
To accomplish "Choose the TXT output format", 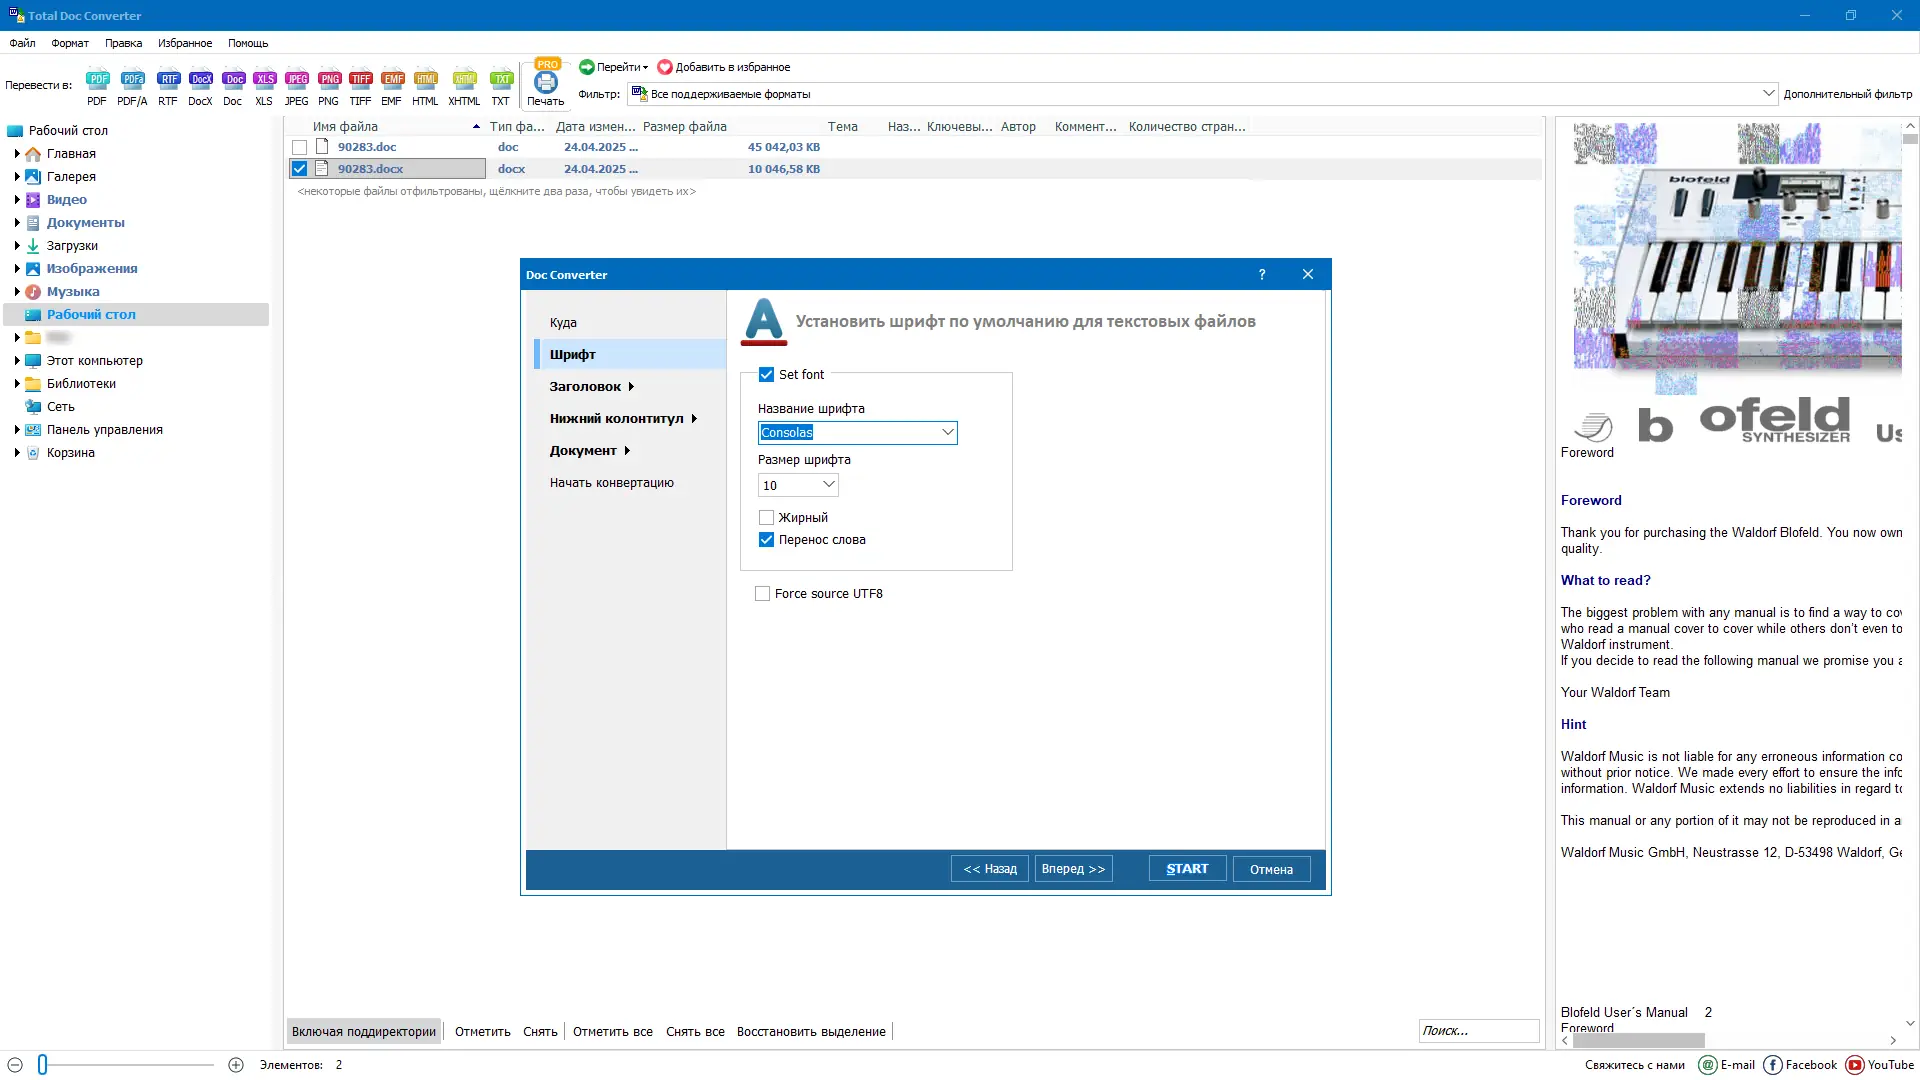I will pyautogui.click(x=501, y=84).
